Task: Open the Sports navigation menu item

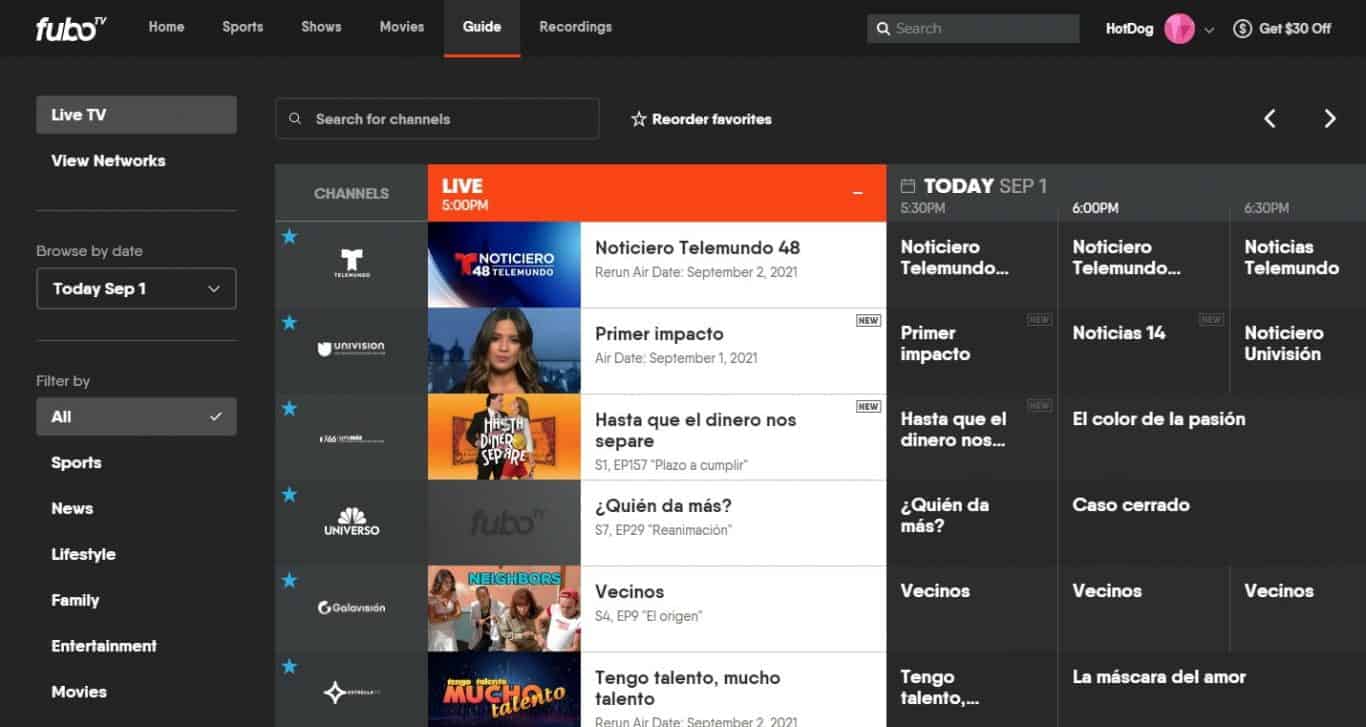Action: (242, 27)
